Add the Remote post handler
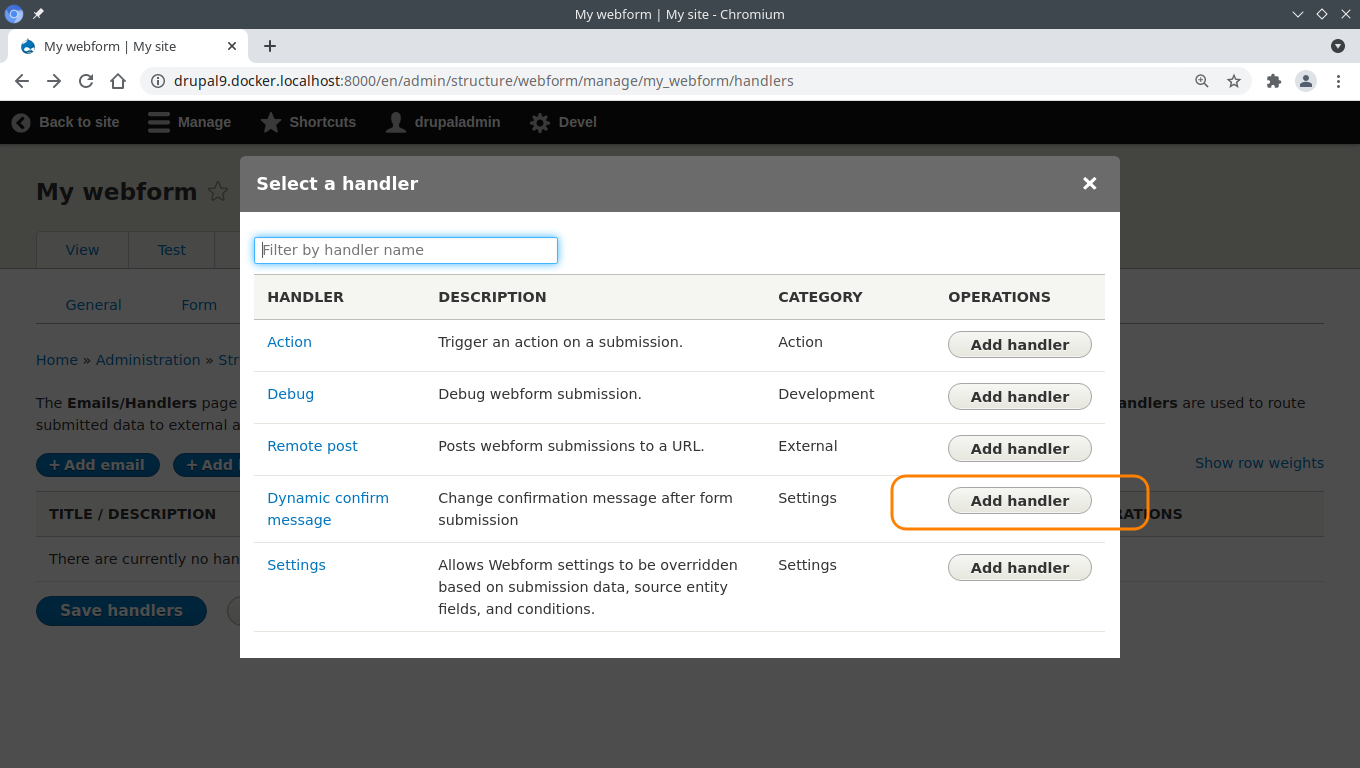The height and width of the screenshot is (768, 1360). (1019, 449)
